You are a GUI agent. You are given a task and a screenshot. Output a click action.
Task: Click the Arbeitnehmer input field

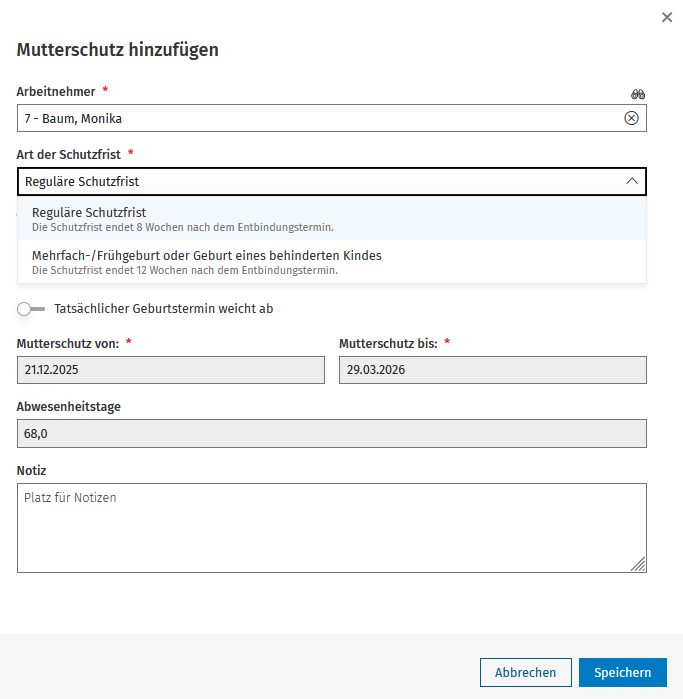332,118
